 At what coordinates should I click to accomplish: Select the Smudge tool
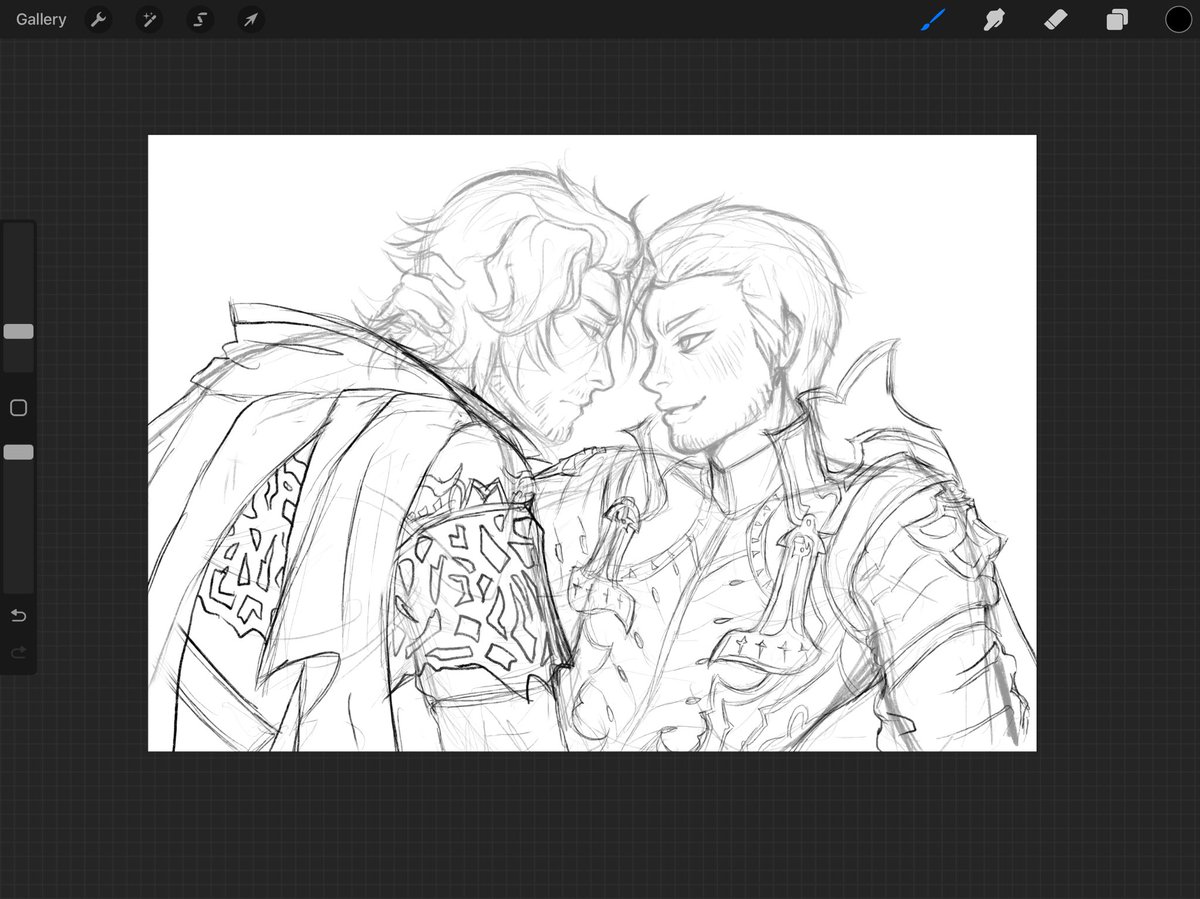[x=994, y=19]
